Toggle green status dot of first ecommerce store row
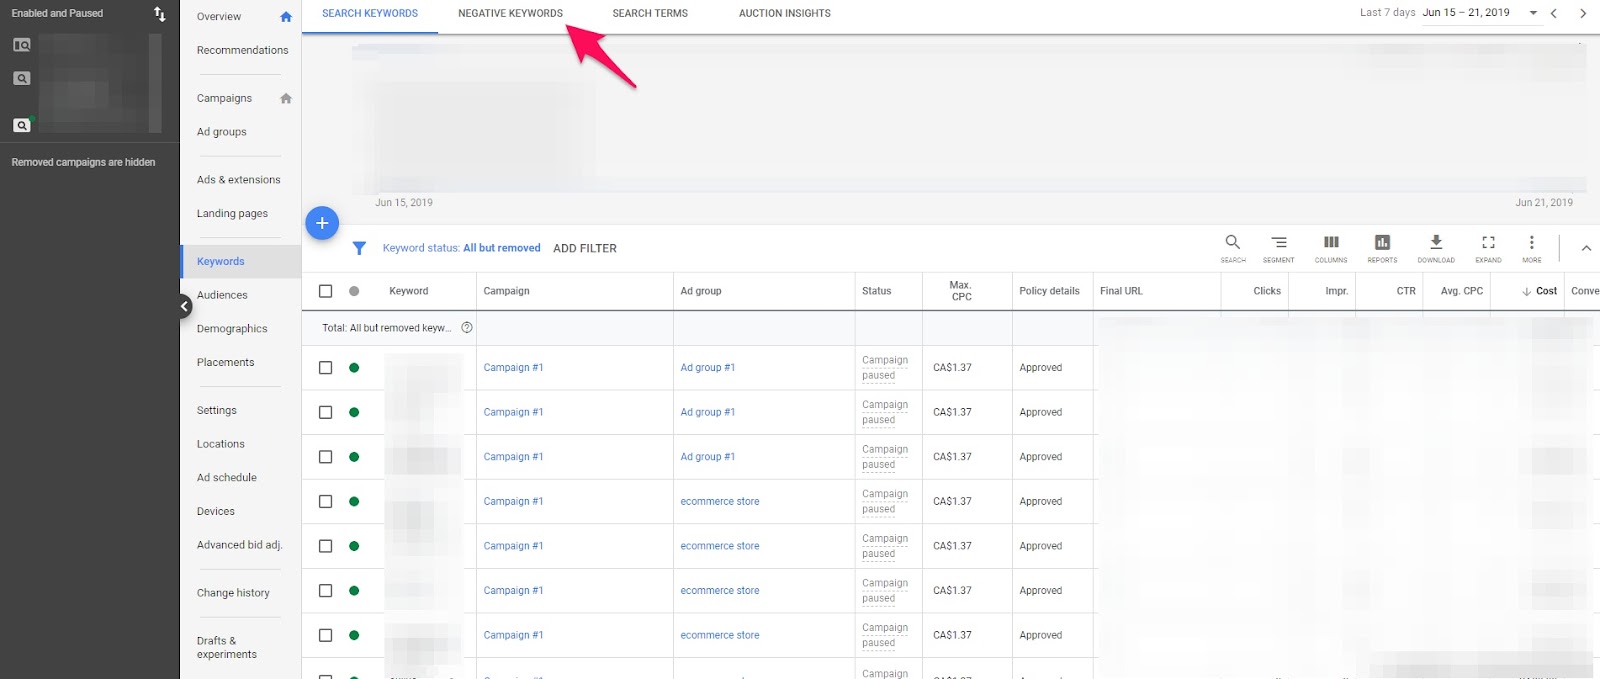Screen dimensions: 1600x679 coord(354,502)
